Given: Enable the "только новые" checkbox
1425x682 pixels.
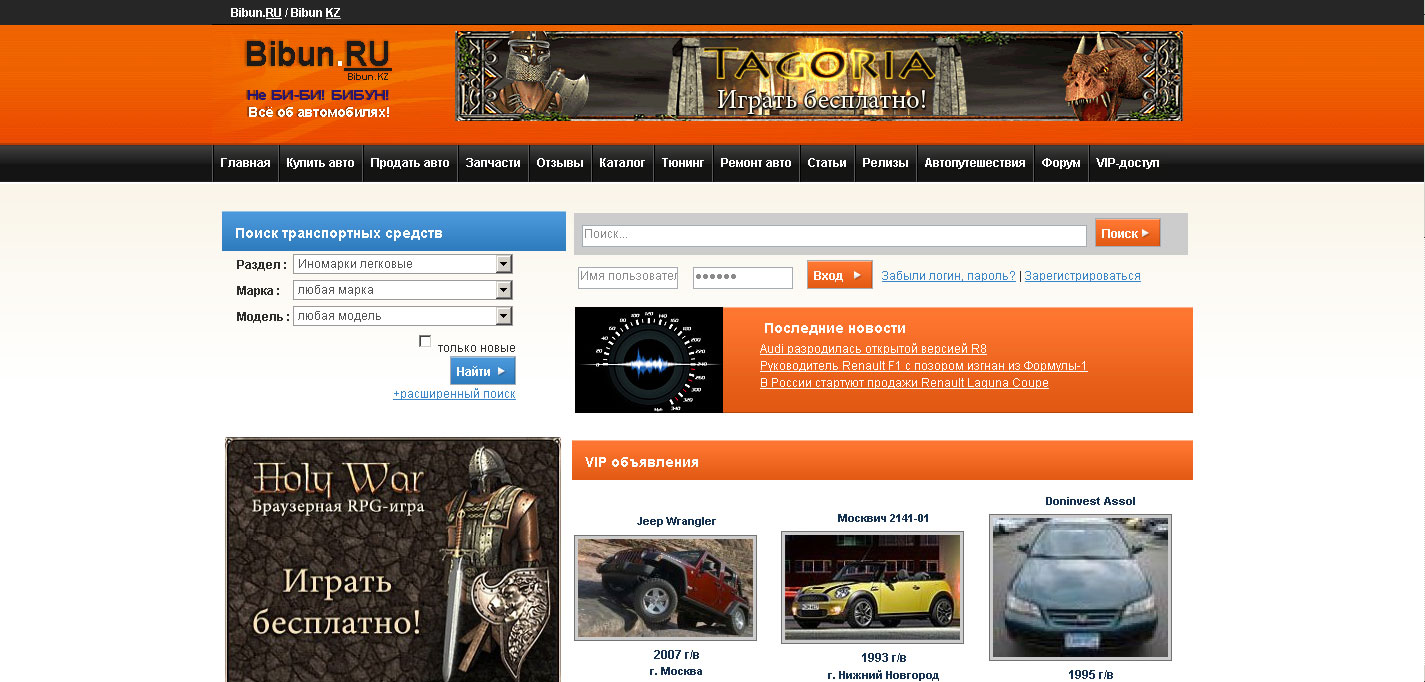Looking at the screenshot, I should pyautogui.click(x=424, y=341).
